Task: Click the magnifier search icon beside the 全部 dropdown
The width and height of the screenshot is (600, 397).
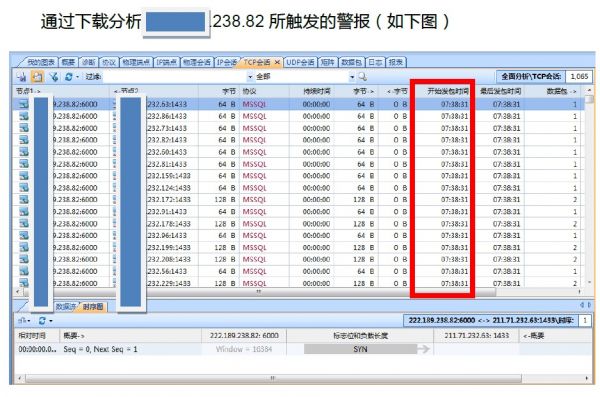Action: 362,77
